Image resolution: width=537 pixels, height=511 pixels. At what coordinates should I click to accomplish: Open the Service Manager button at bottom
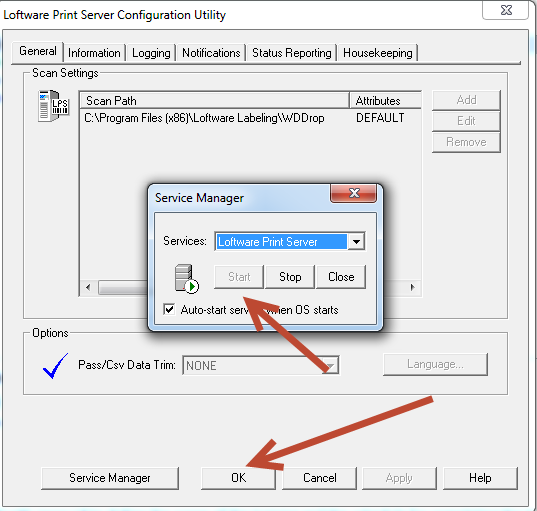pyautogui.click(x=110, y=478)
